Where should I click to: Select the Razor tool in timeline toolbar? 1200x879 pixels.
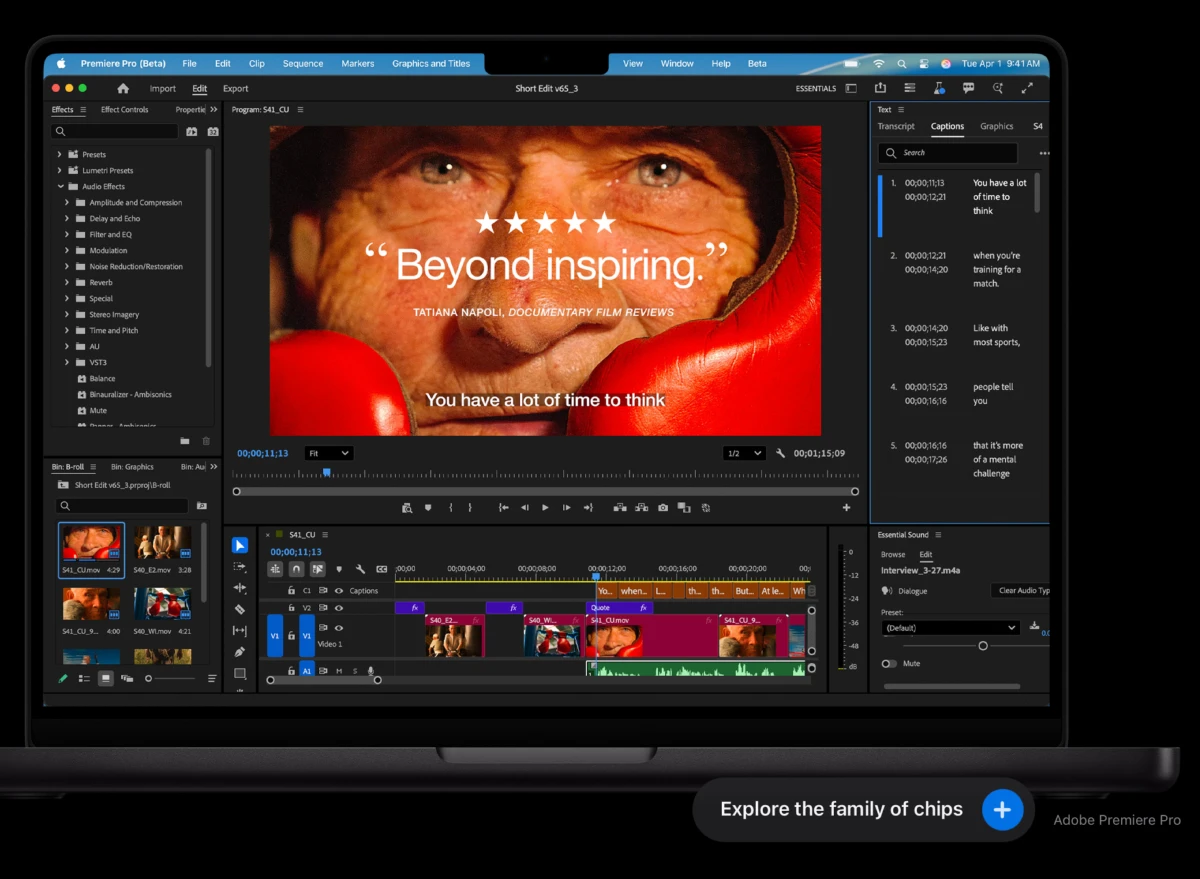[240, 609]
